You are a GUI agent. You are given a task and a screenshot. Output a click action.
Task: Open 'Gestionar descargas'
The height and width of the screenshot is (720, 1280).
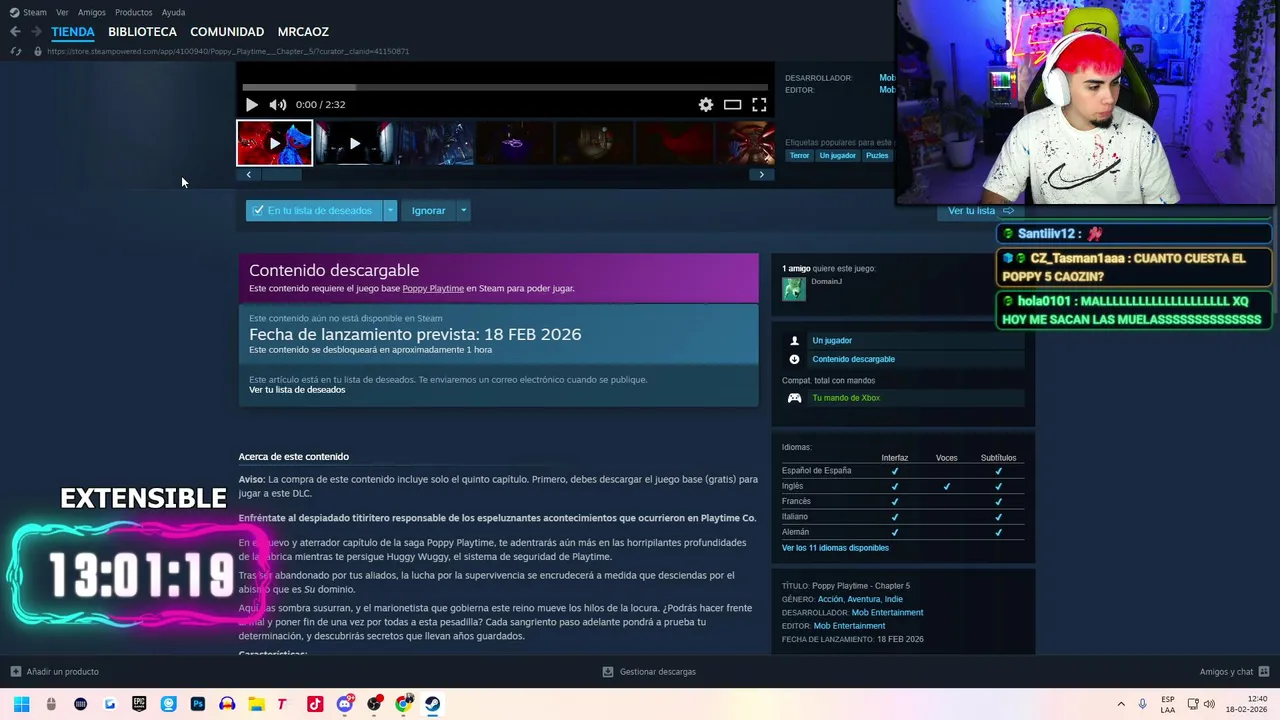pyautogui.click(x=649, y=672)
